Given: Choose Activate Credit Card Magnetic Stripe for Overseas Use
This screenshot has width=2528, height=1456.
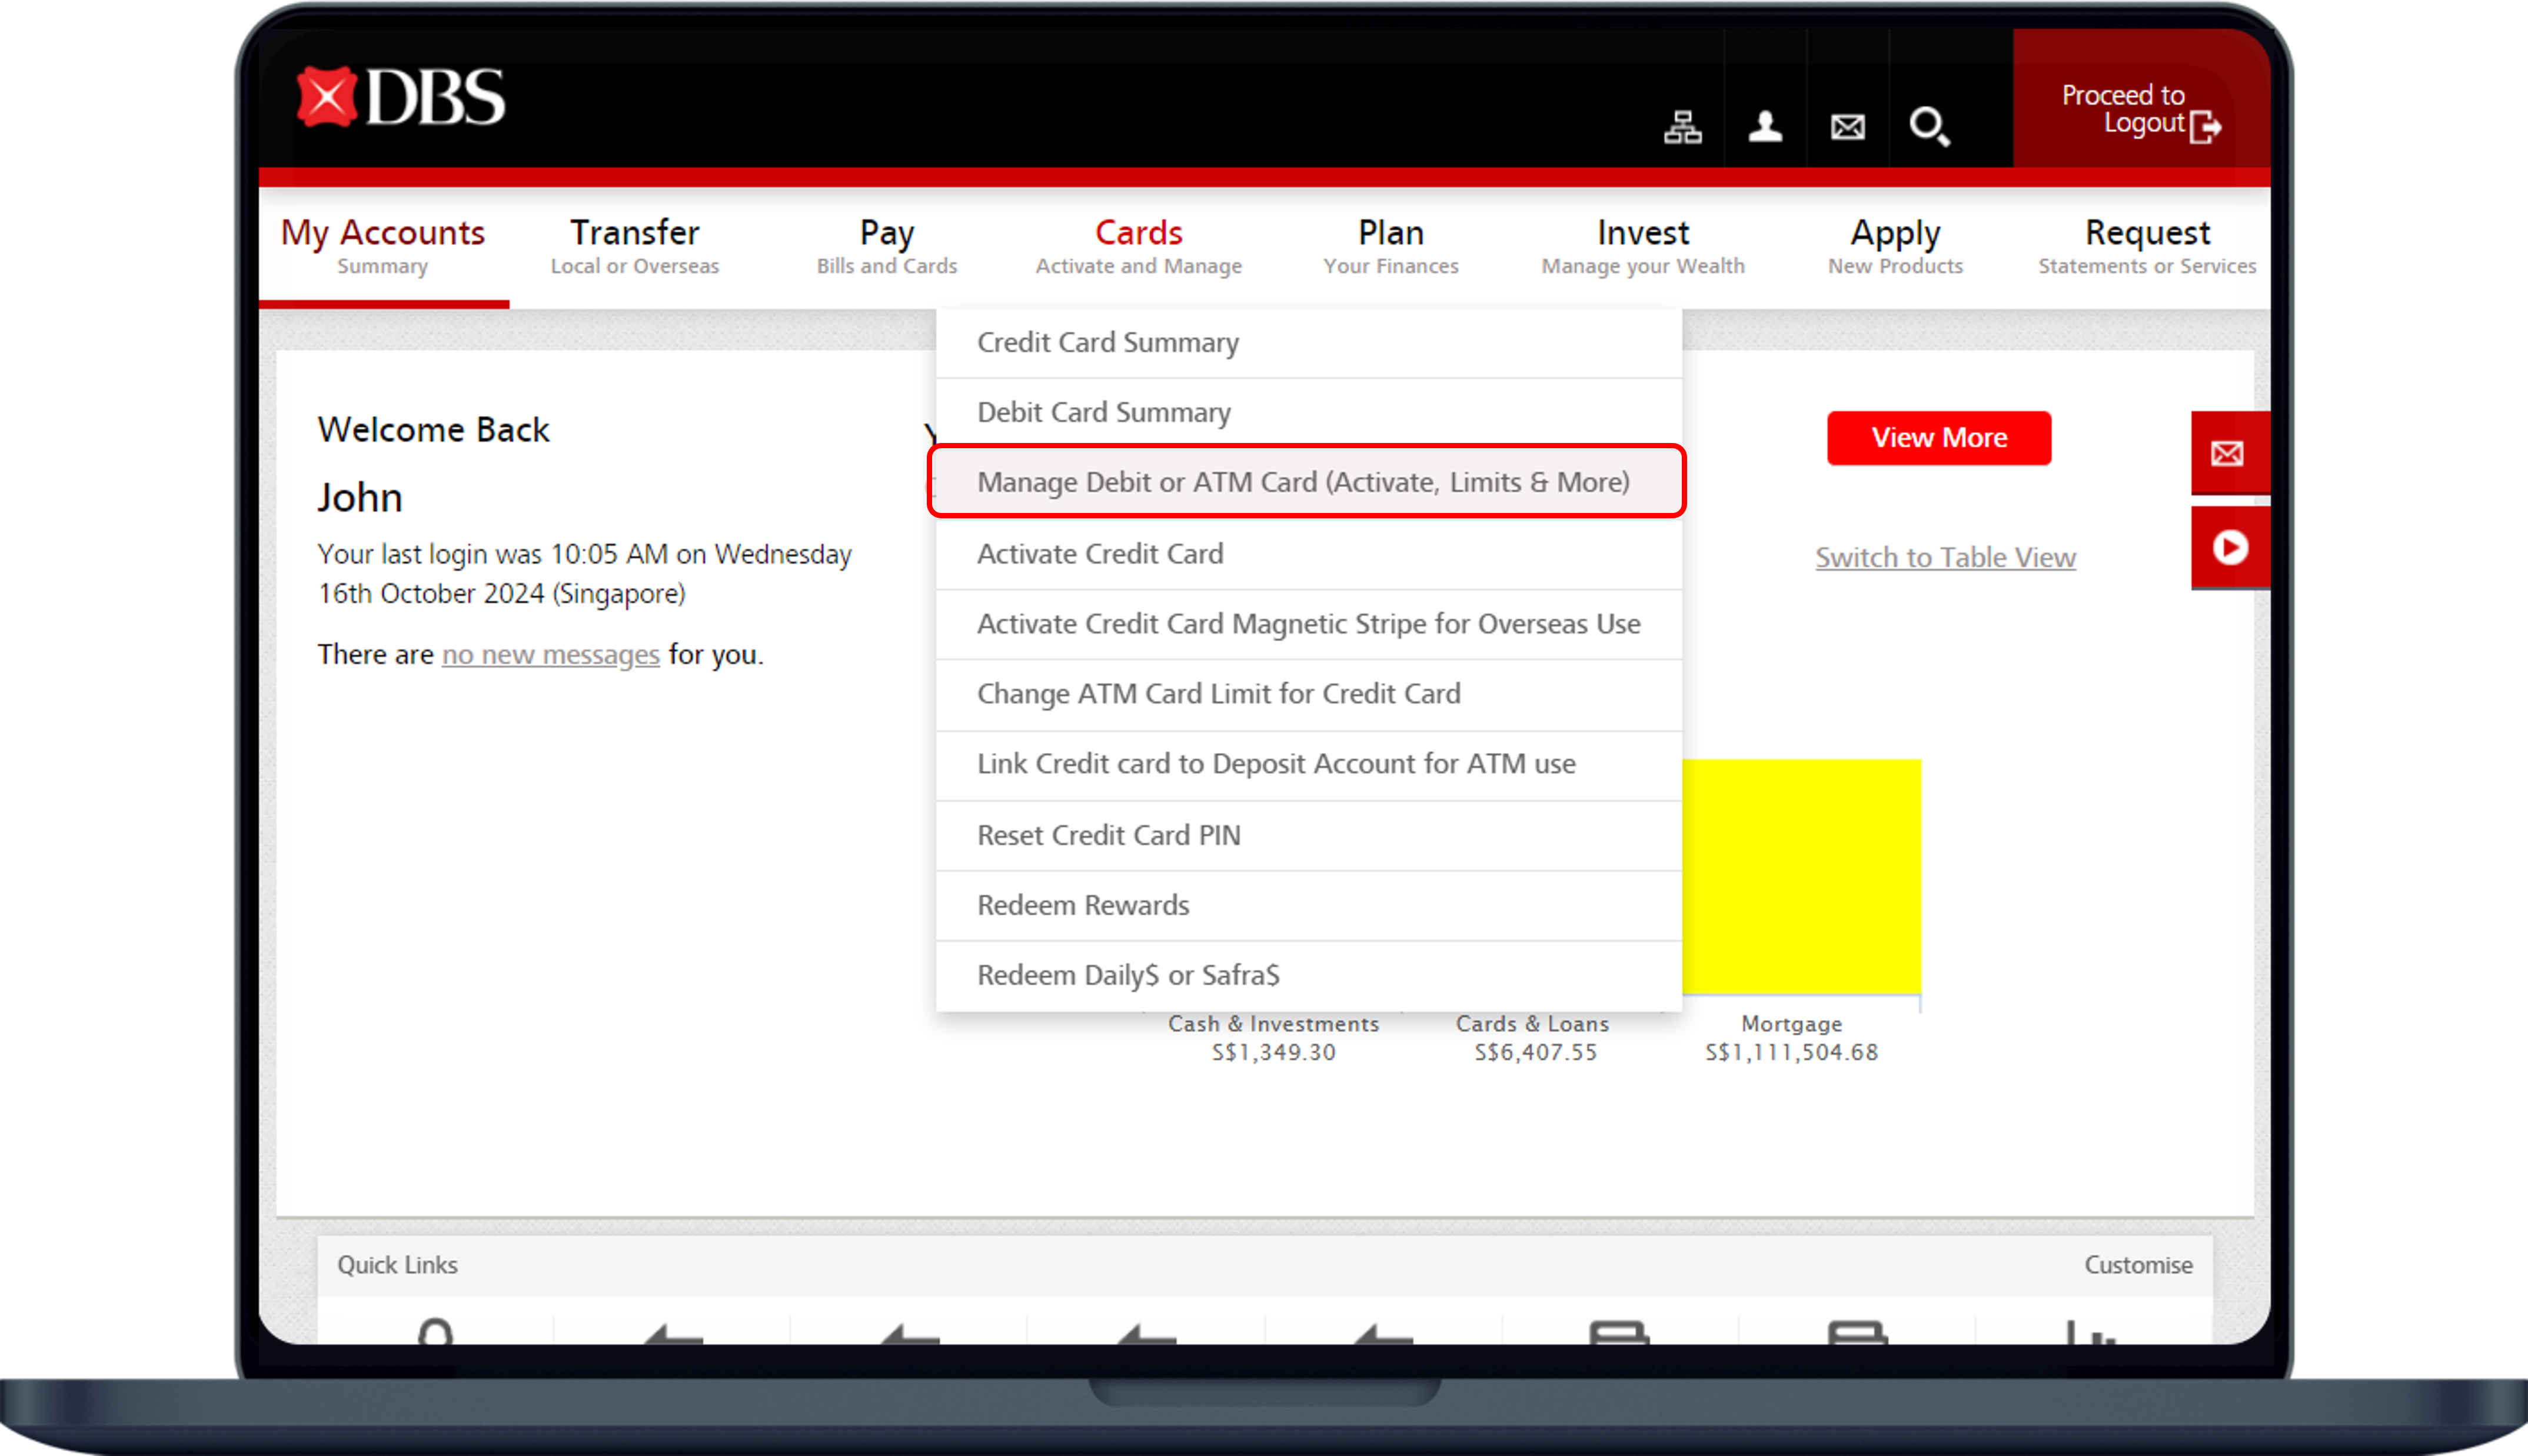Looking at the screenshot, I should click(1308, 624).
